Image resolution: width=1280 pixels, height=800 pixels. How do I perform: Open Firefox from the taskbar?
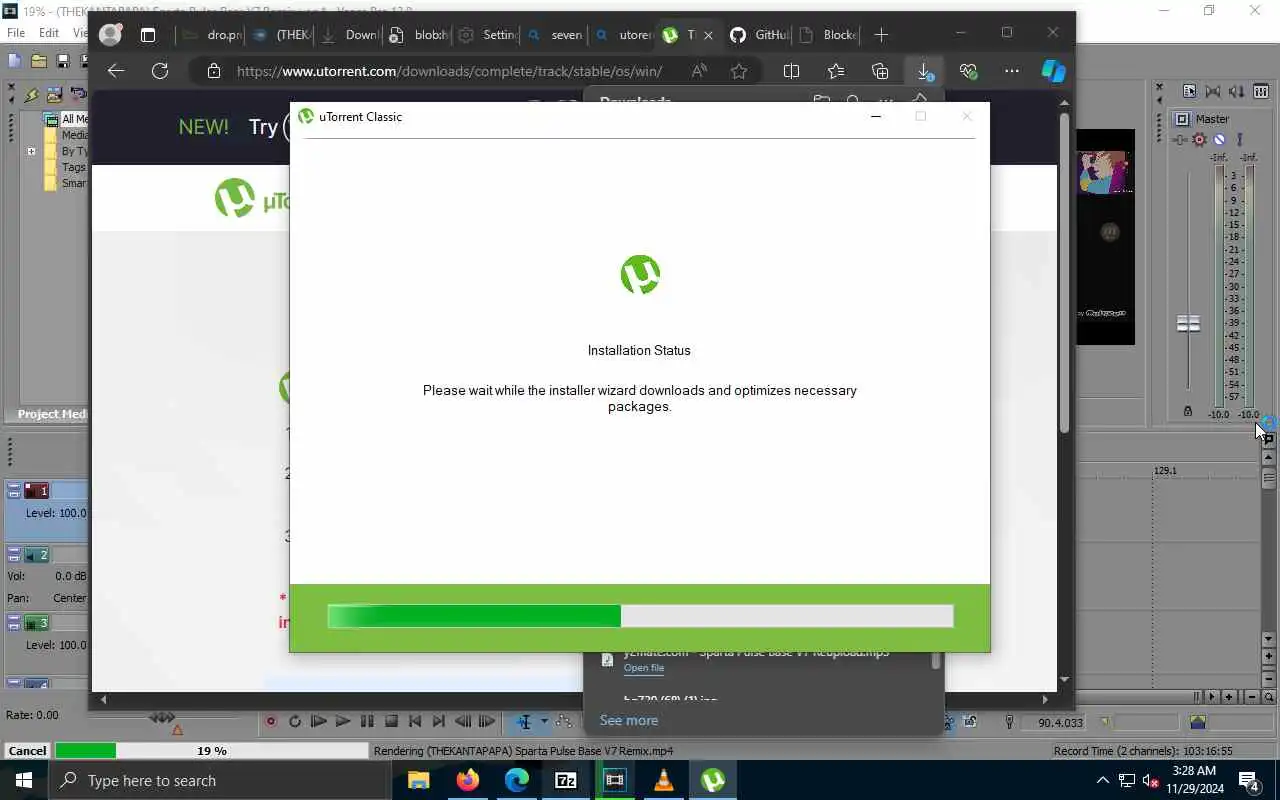coord(468,780)
